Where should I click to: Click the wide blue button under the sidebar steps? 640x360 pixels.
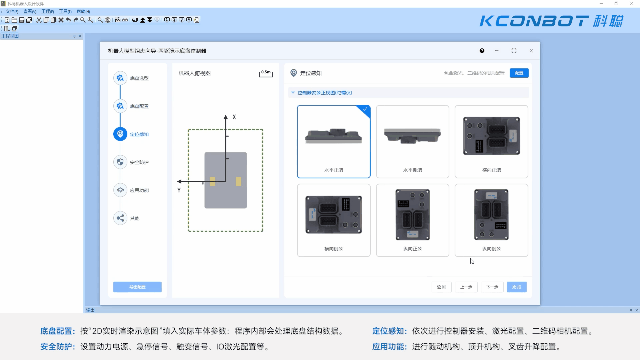(137, 287)
